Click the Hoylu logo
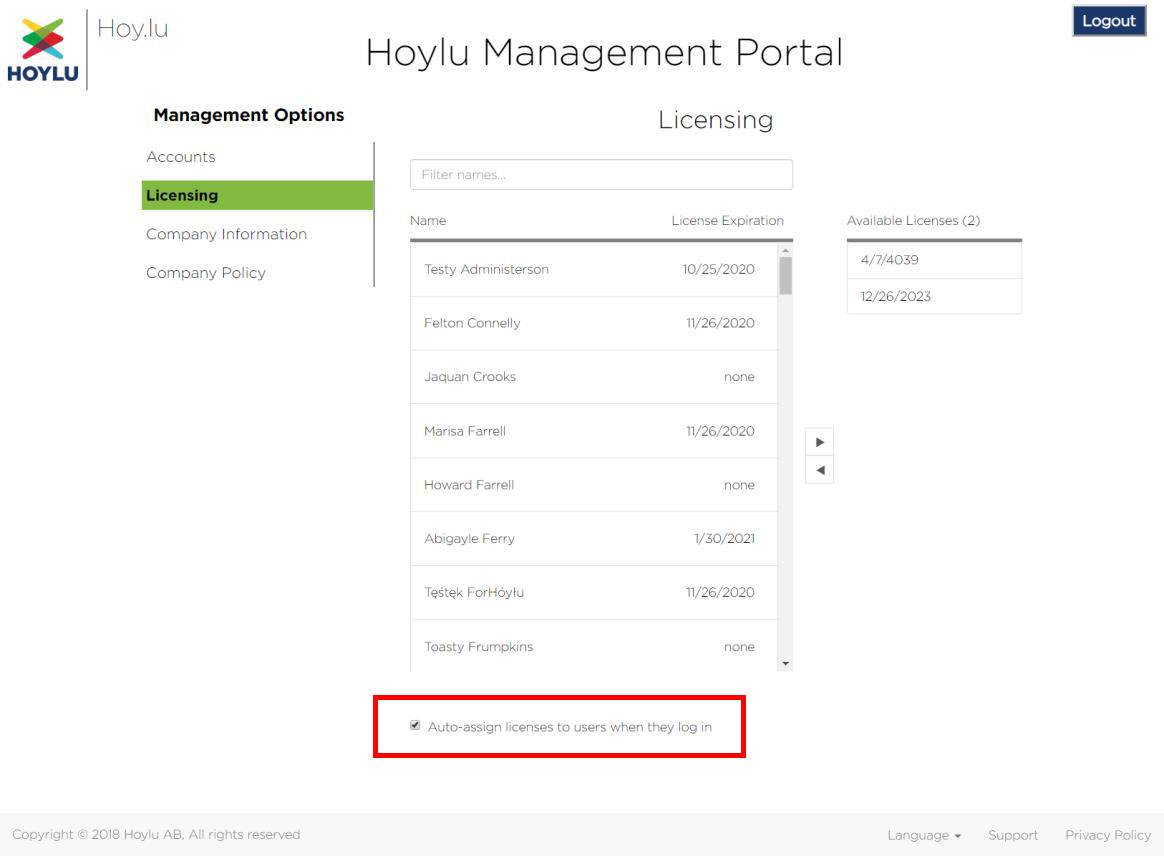Image resolution: width=1164 pixels, height=856 pixels. 42,50
